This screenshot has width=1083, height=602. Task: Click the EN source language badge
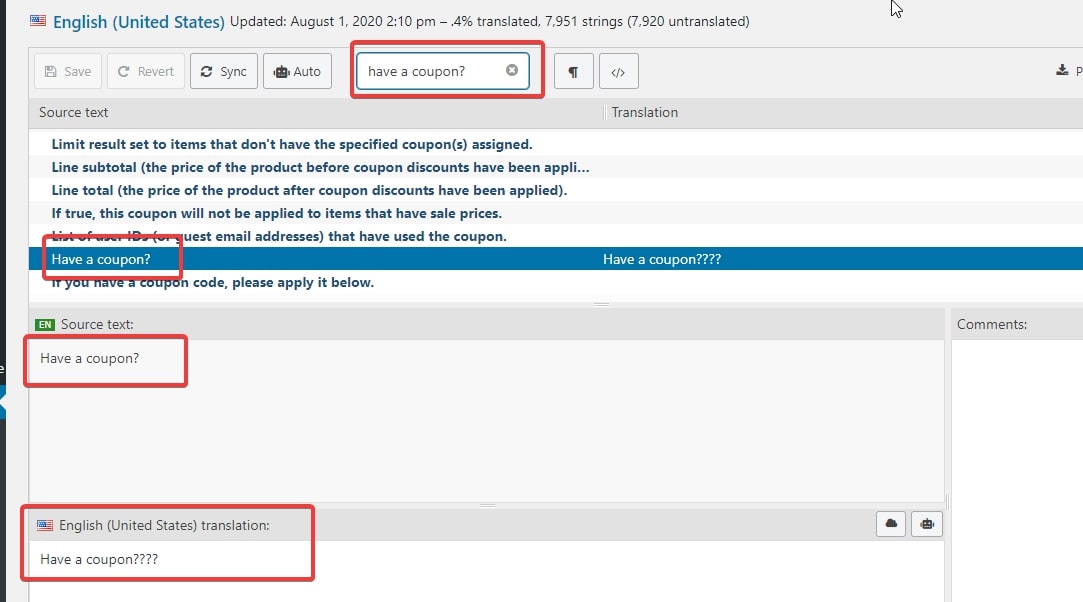pyautogui.click(x=45, y=324)
